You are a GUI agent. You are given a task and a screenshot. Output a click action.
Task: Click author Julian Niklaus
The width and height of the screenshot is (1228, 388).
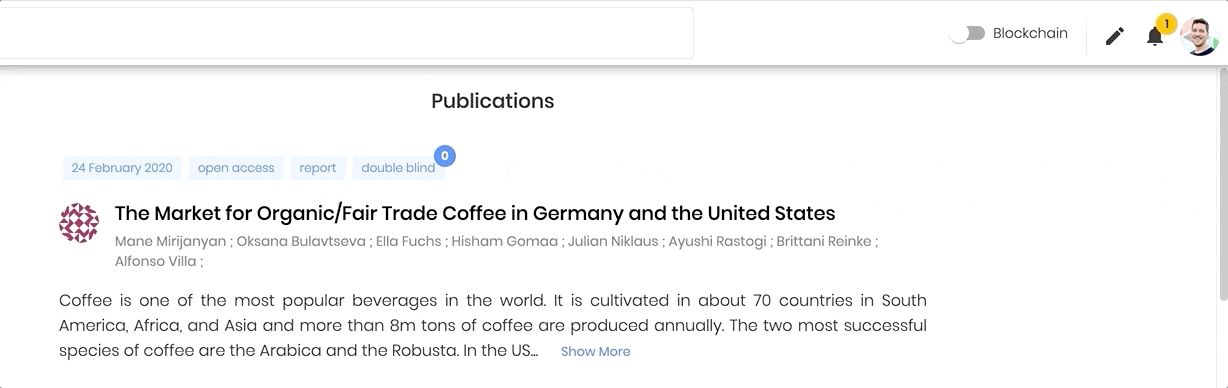(x=613, y=241)
